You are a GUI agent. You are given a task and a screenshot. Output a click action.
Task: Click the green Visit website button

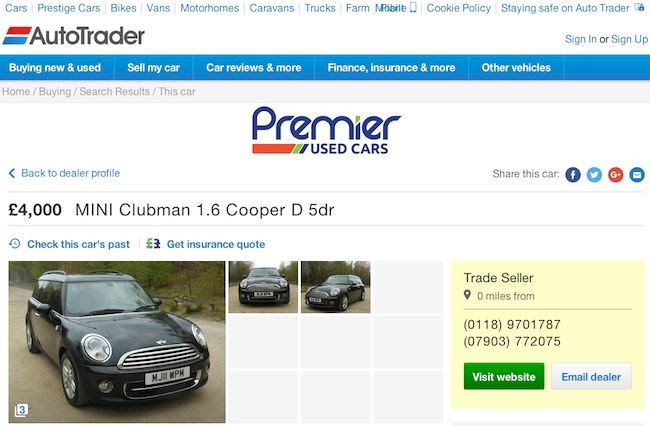click(504, 376)
